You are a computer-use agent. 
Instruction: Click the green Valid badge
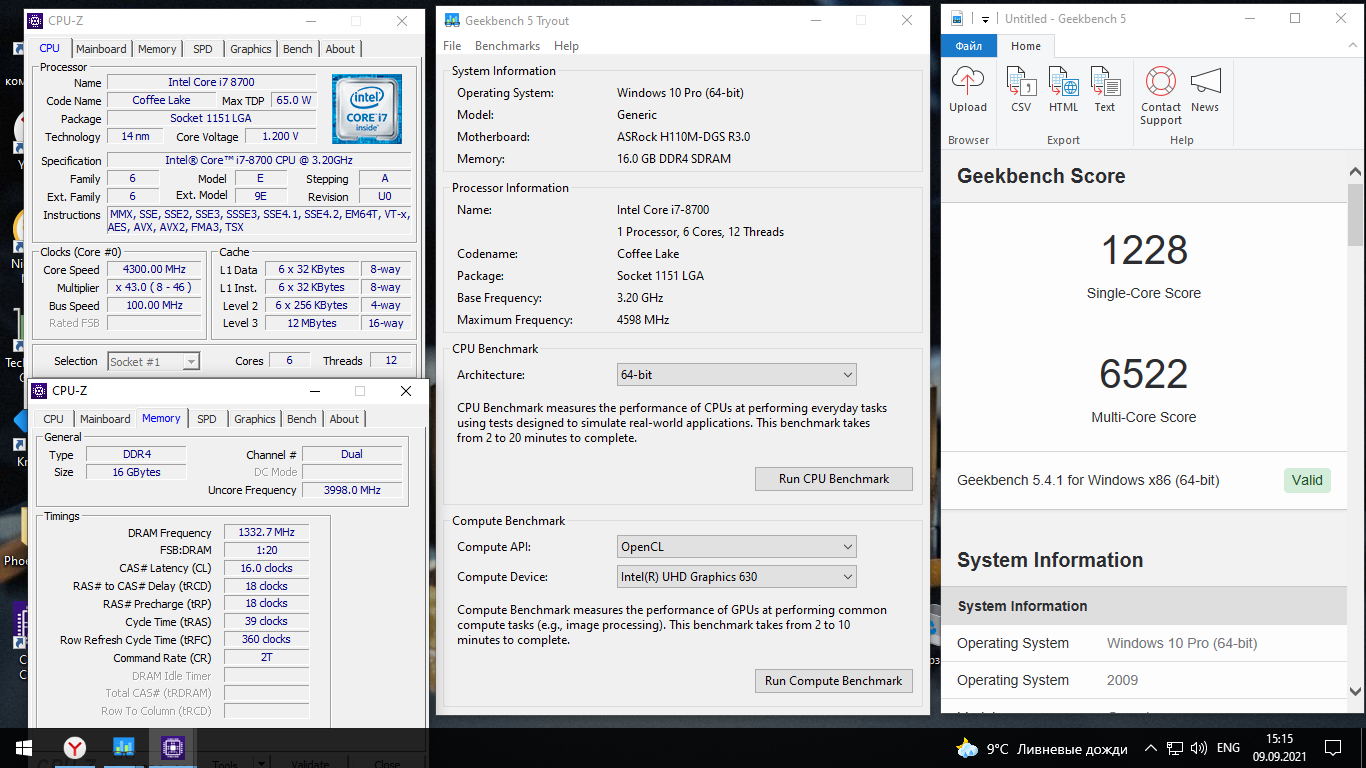click(x=1307, y=480)
